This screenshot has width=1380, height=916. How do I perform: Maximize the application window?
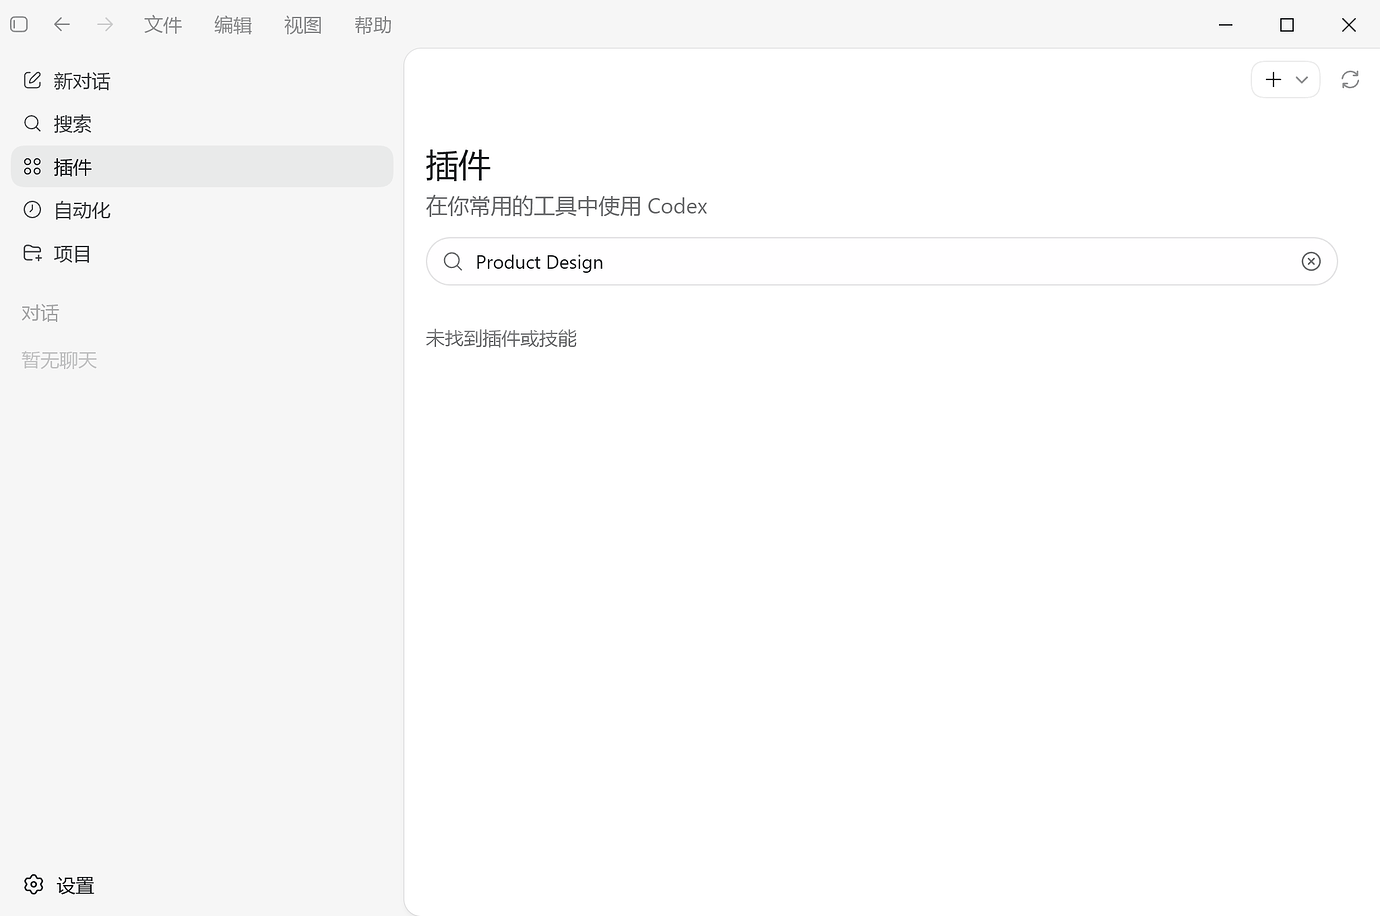tap(1287, 25)
